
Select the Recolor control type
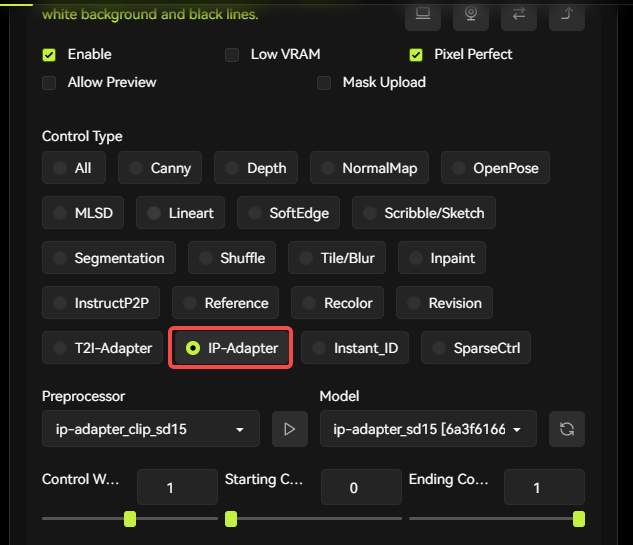337,303
